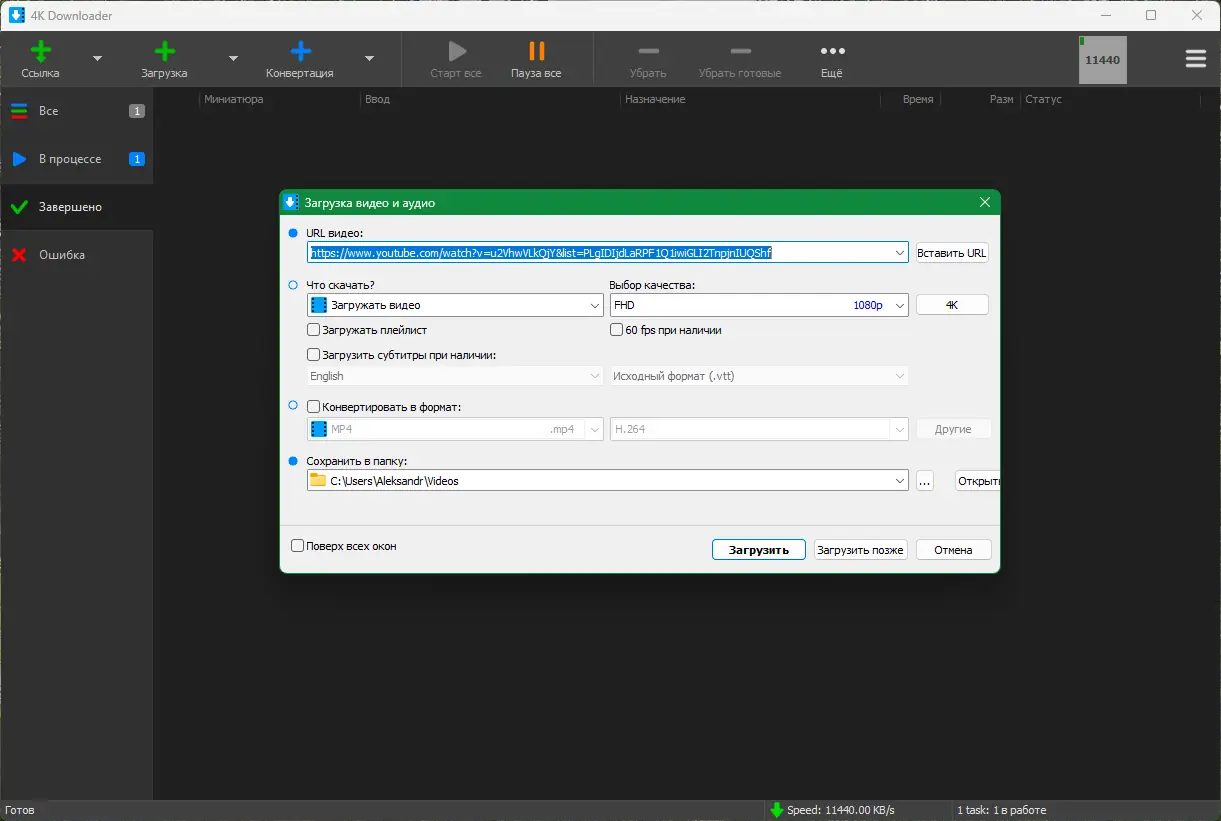Screen dimensions: 1221x821
Task: Expand the save folder path dropdown
Action: tap(899, 480)
